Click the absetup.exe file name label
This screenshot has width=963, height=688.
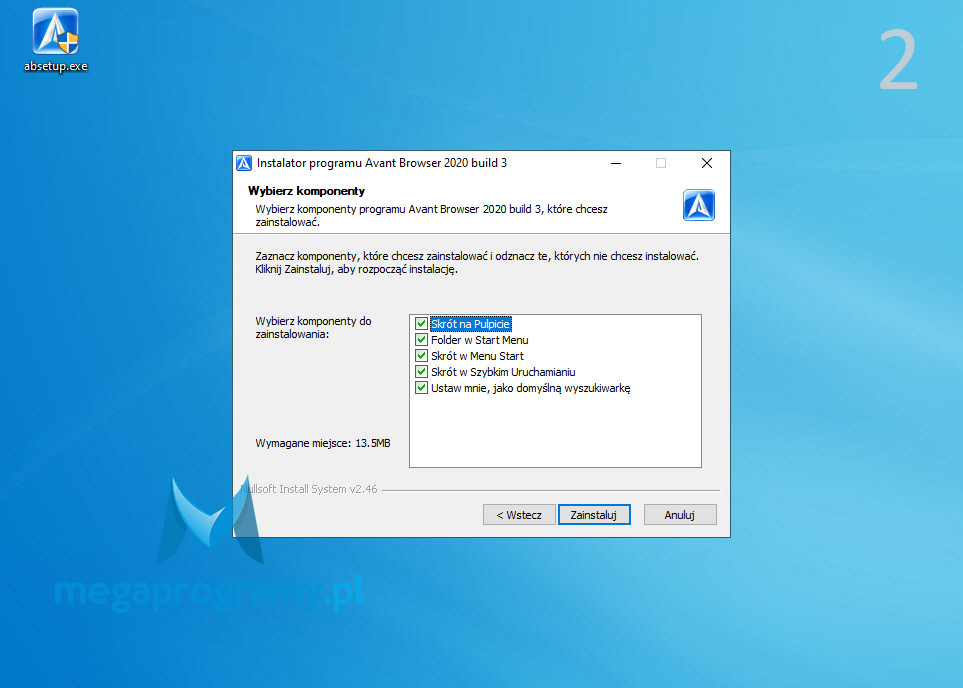(56, 66)
